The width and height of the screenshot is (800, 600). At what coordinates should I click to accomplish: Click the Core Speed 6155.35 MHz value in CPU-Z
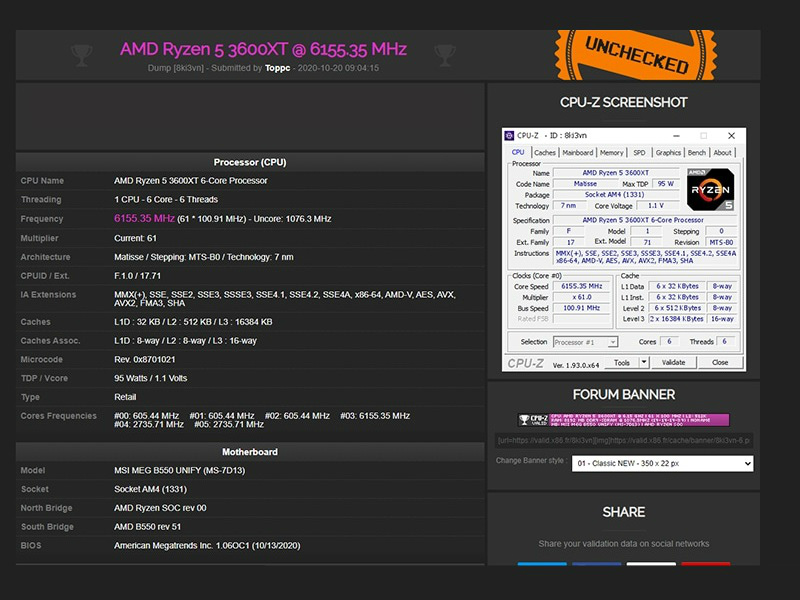582,286
